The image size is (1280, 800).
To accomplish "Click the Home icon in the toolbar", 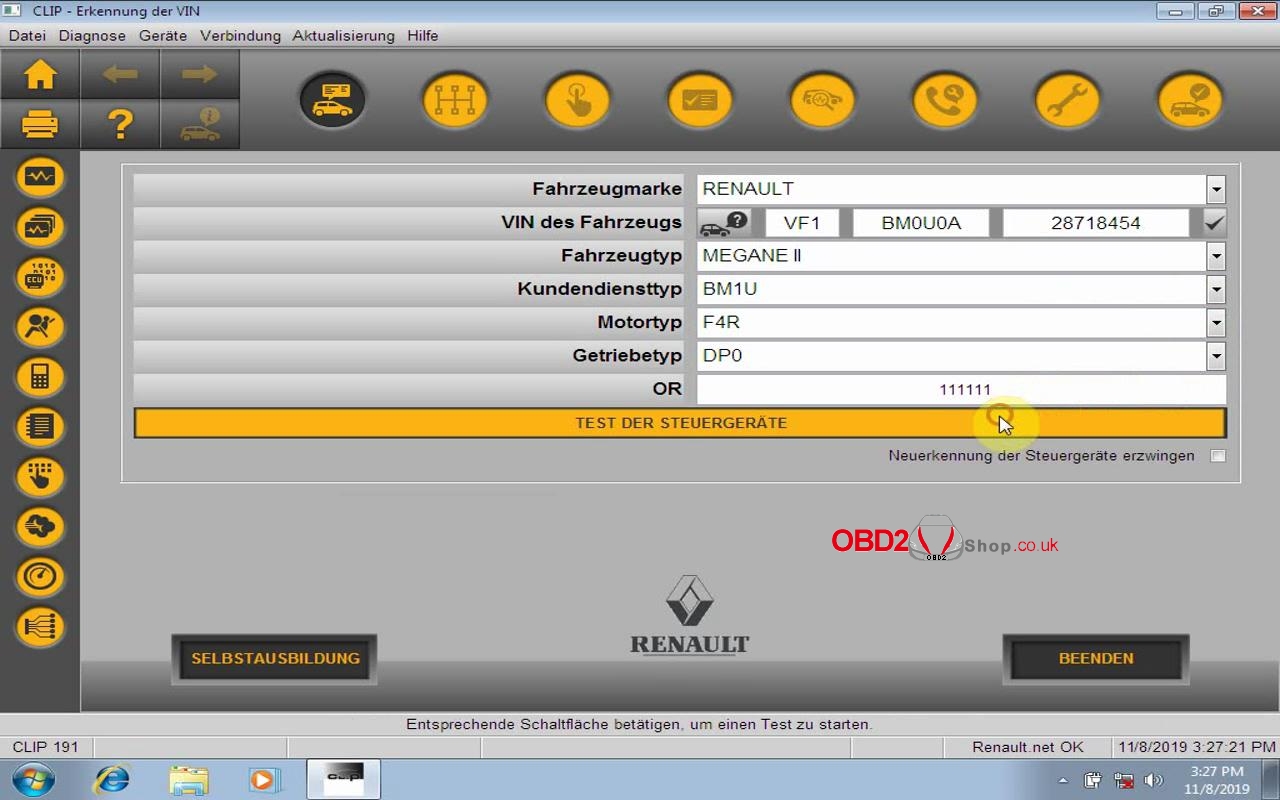I will pos(40,75).
